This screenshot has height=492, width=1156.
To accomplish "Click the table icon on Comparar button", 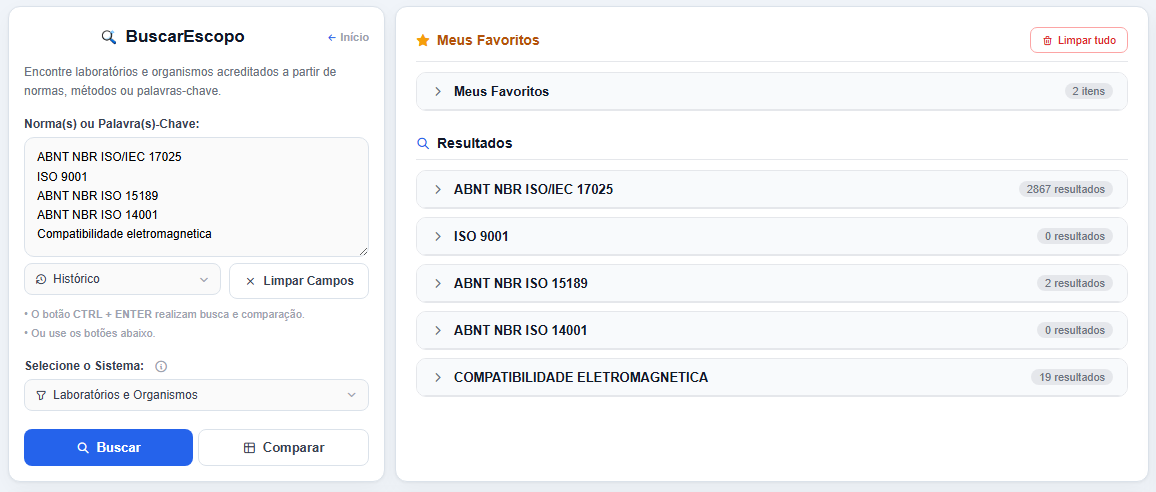I will pyautogui.click(x=249, y=448).
